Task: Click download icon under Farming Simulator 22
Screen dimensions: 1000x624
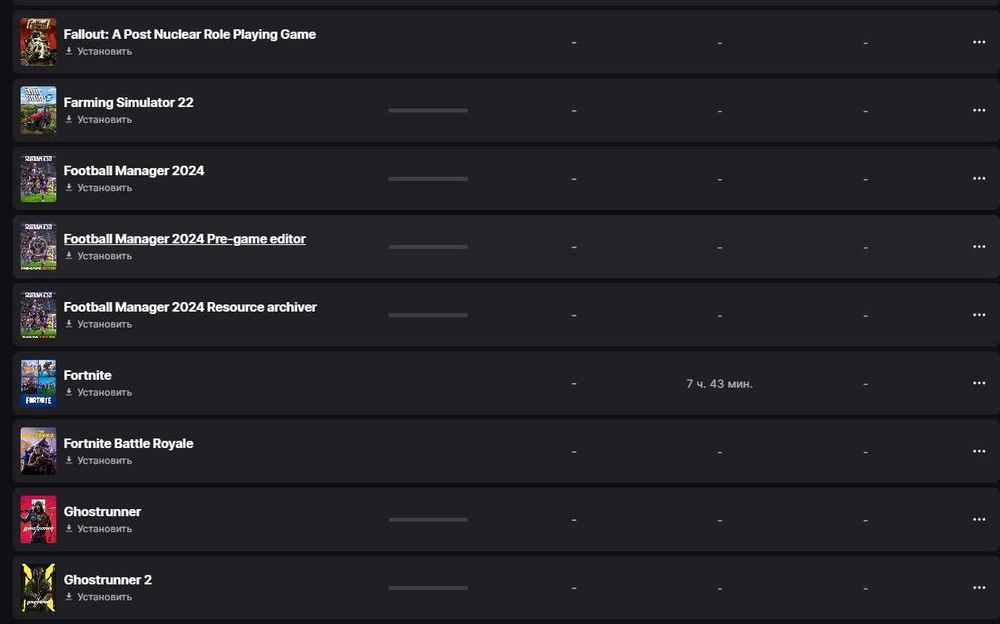Action: point(69,119)
